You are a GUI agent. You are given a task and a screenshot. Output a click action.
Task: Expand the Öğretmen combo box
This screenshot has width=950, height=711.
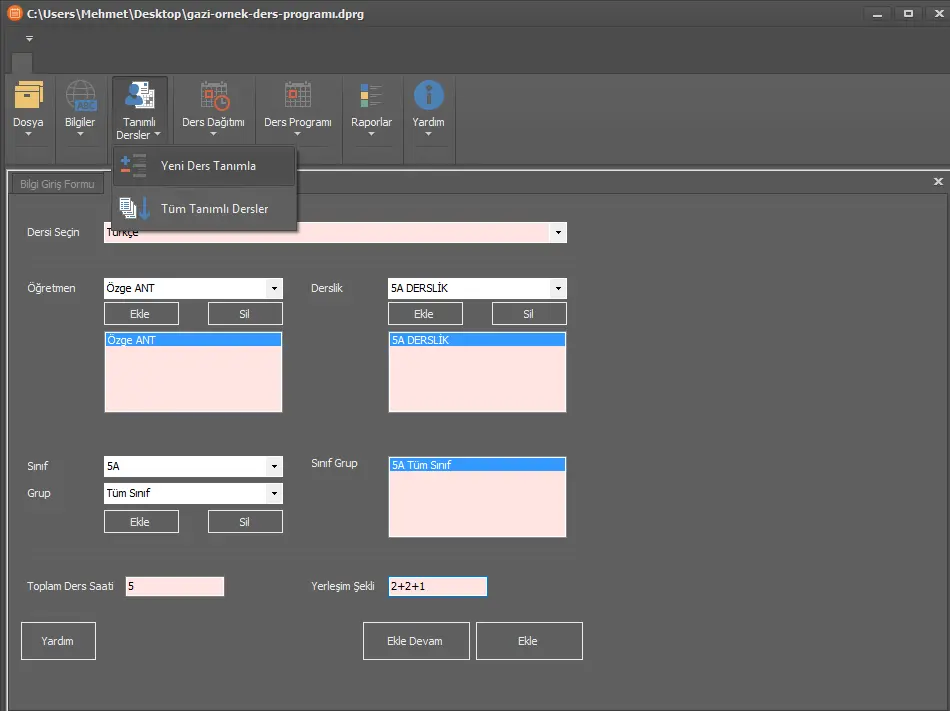[273, 289]
